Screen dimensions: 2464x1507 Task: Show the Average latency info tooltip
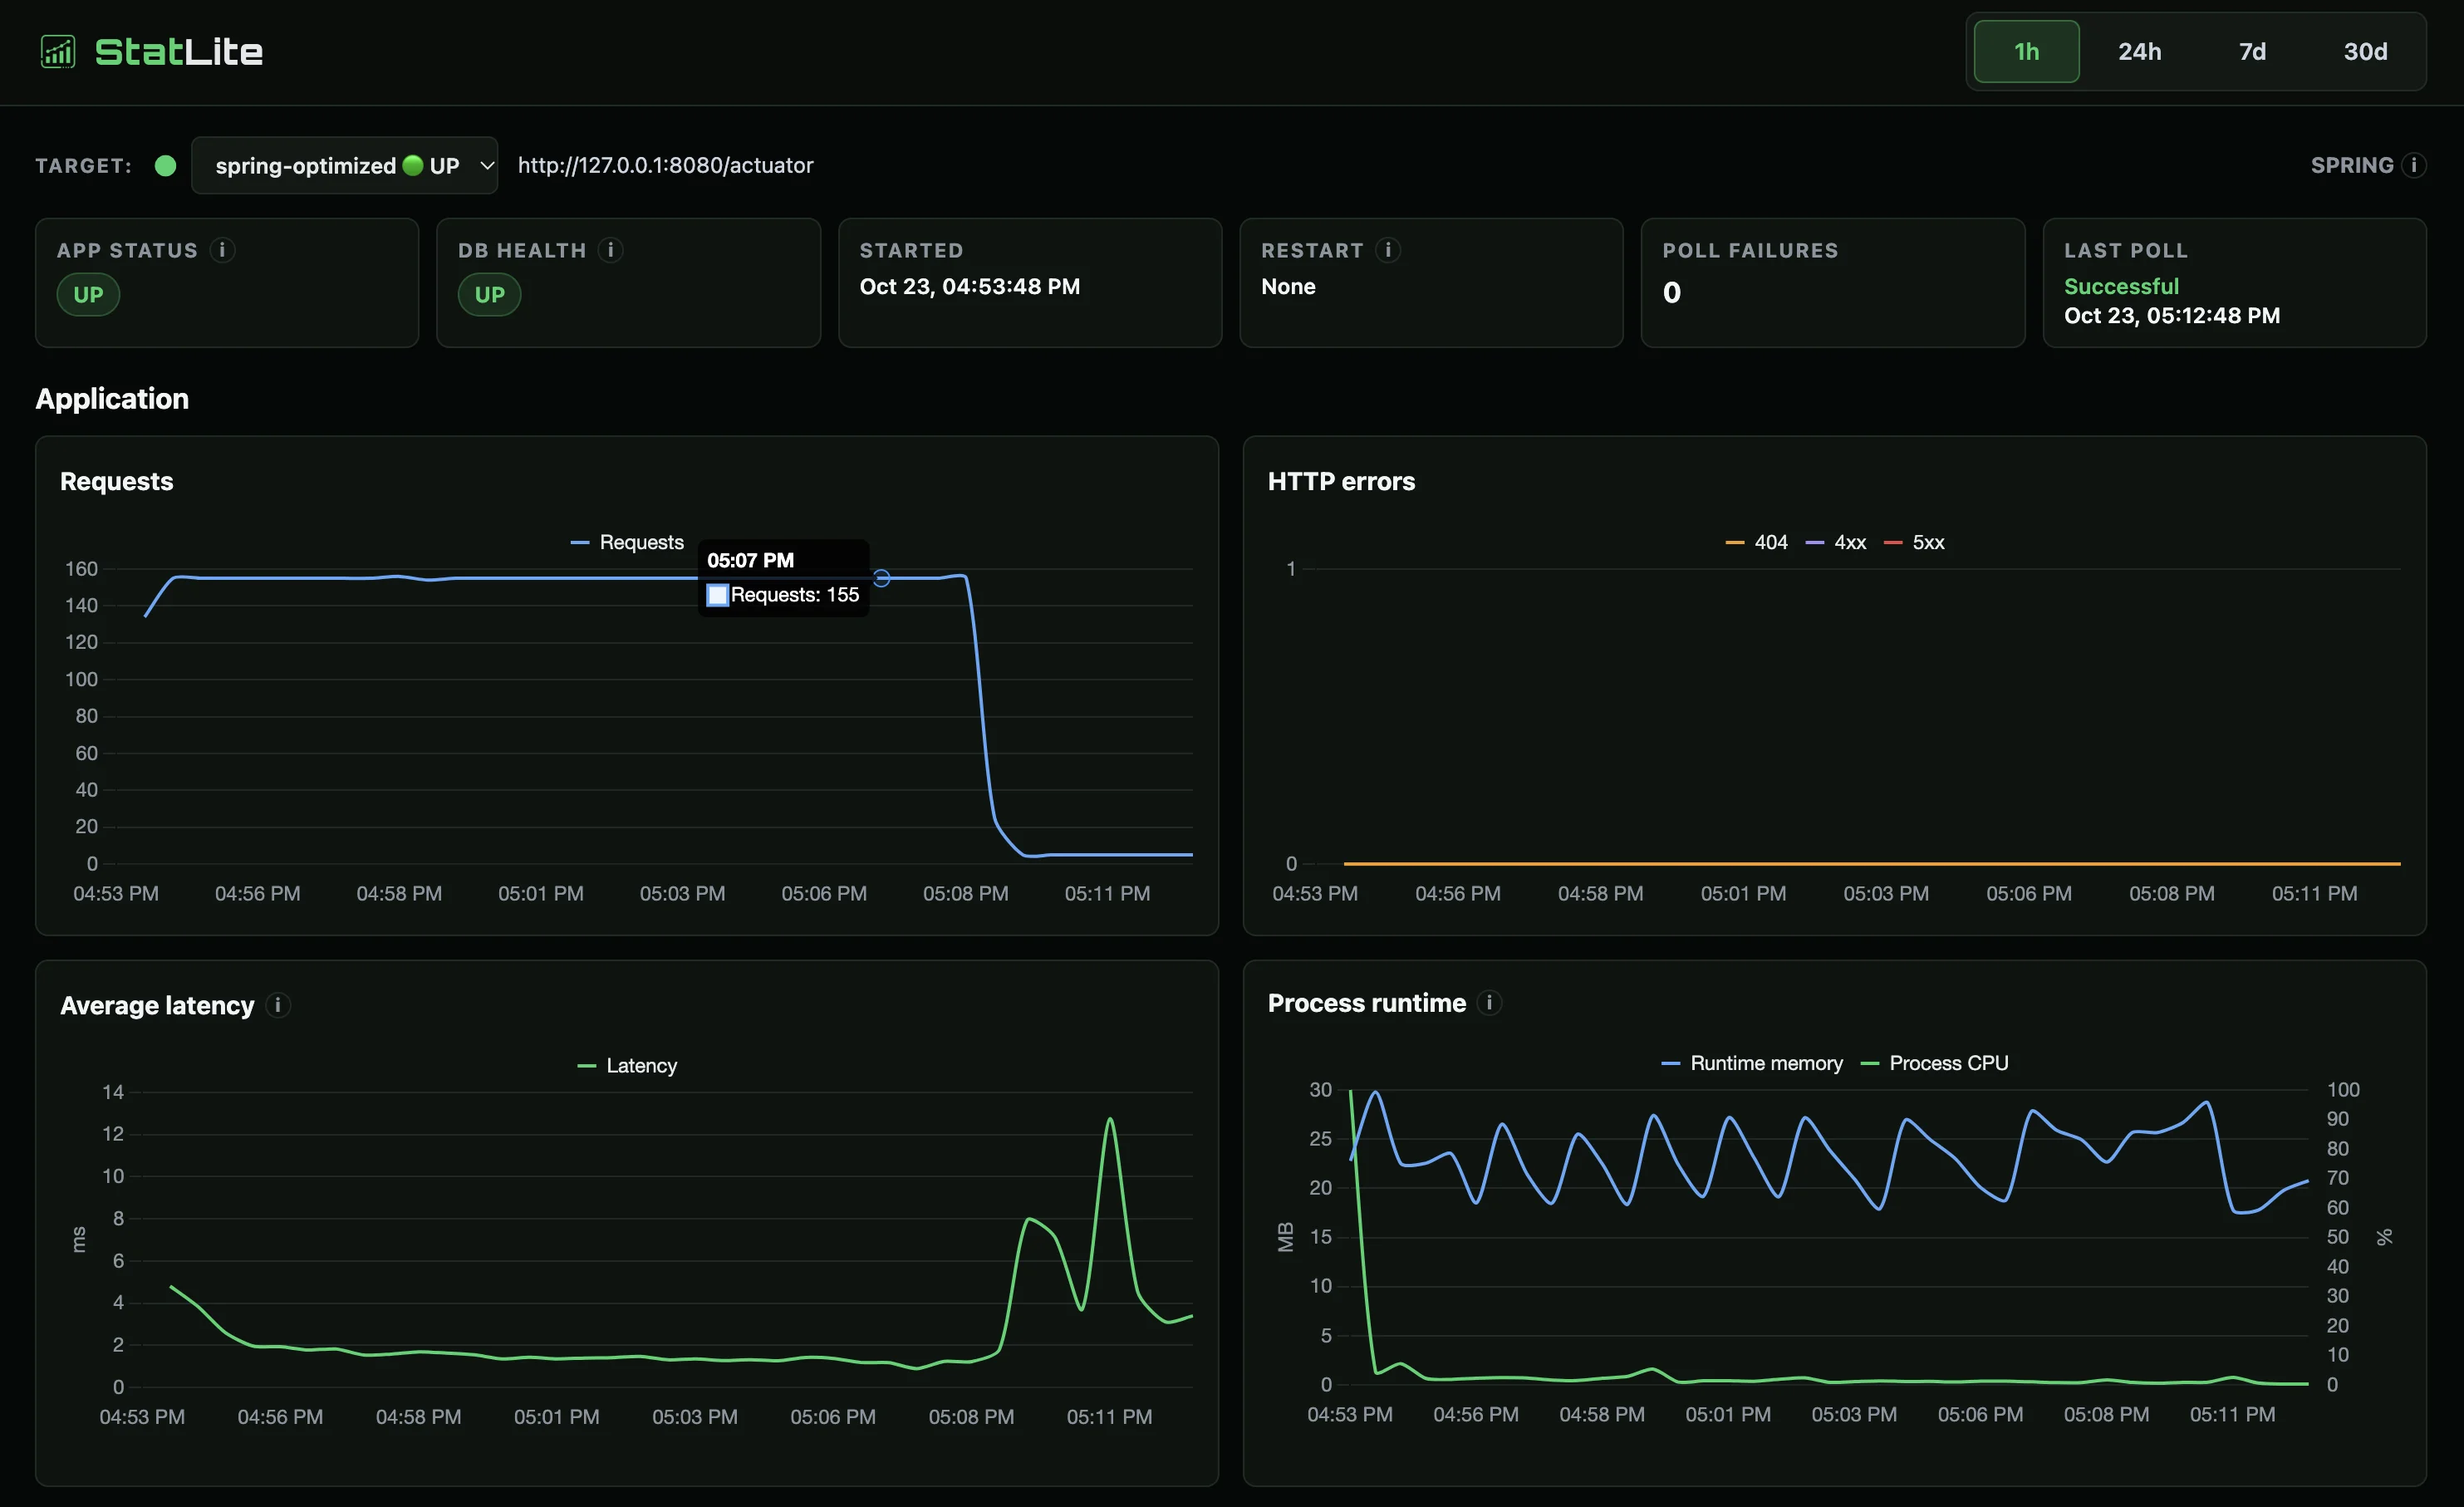click(x=278, y=1005)
